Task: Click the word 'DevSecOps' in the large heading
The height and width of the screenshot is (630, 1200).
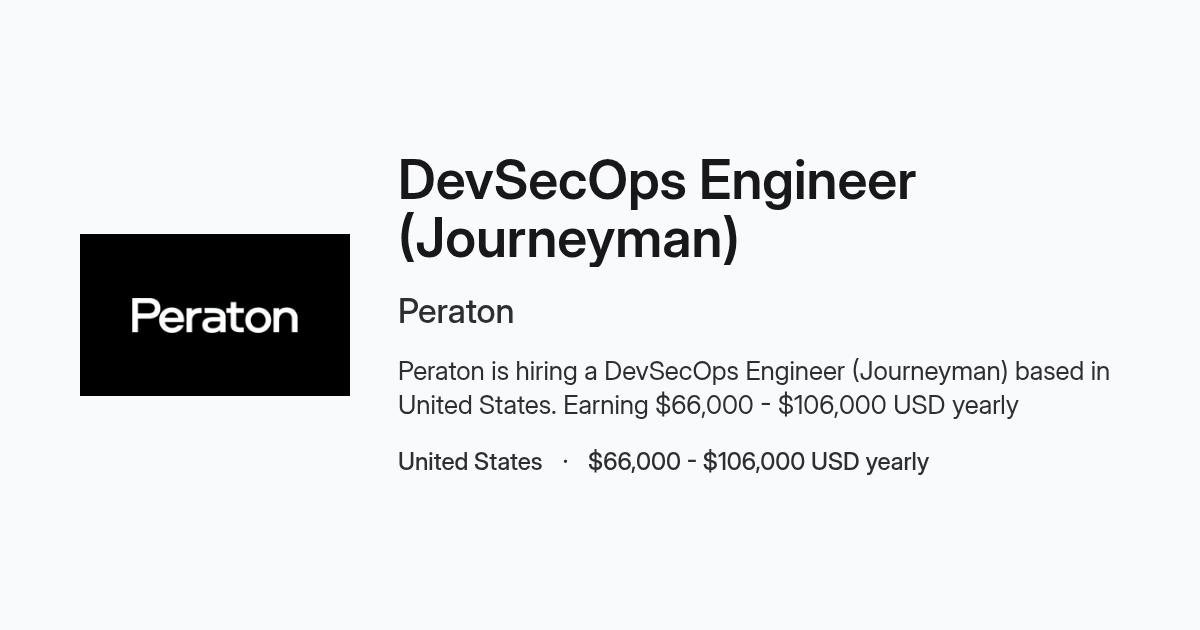Action: pyautogui.click(x=542, y=181)
